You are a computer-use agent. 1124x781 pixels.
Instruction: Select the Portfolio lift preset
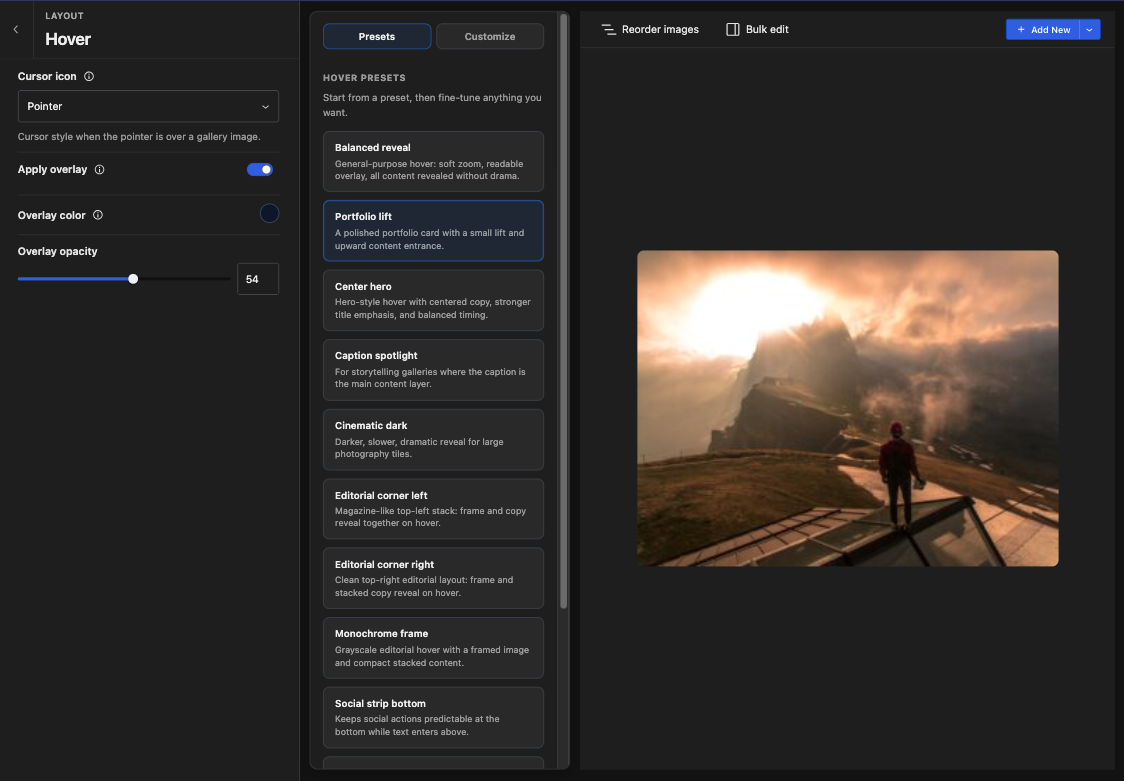coord(433,231)
